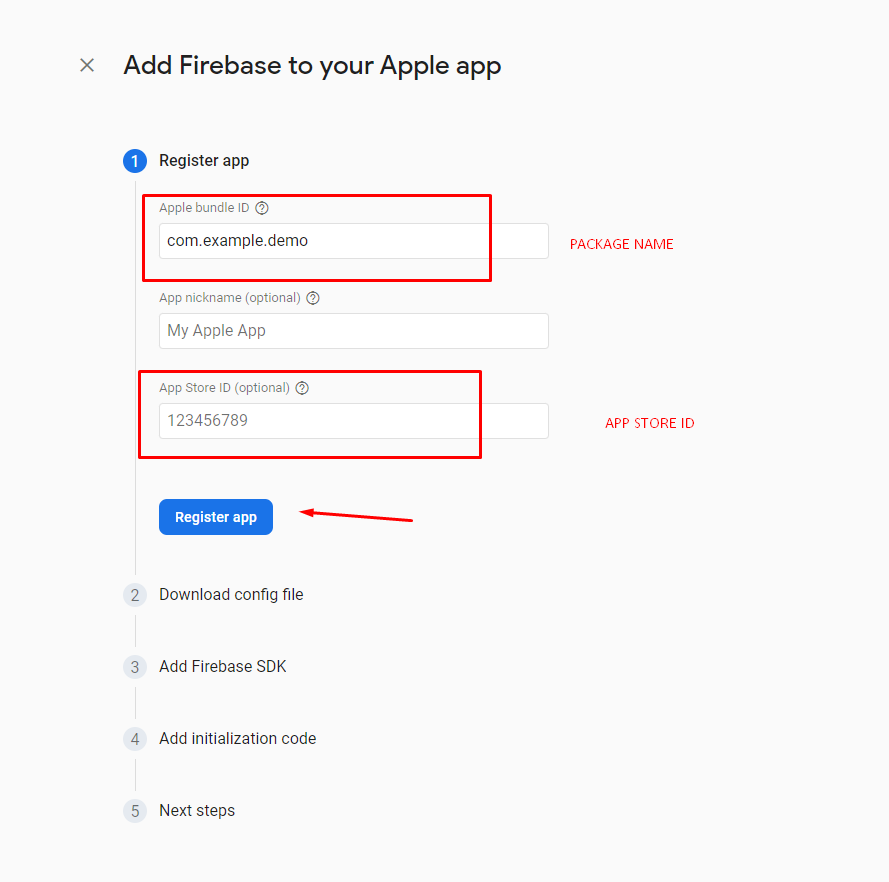Image resolution: width=889 pixels, height=882 pixels.
Task: Close the Add Firebase dialog
Action: tap(87, 65)
